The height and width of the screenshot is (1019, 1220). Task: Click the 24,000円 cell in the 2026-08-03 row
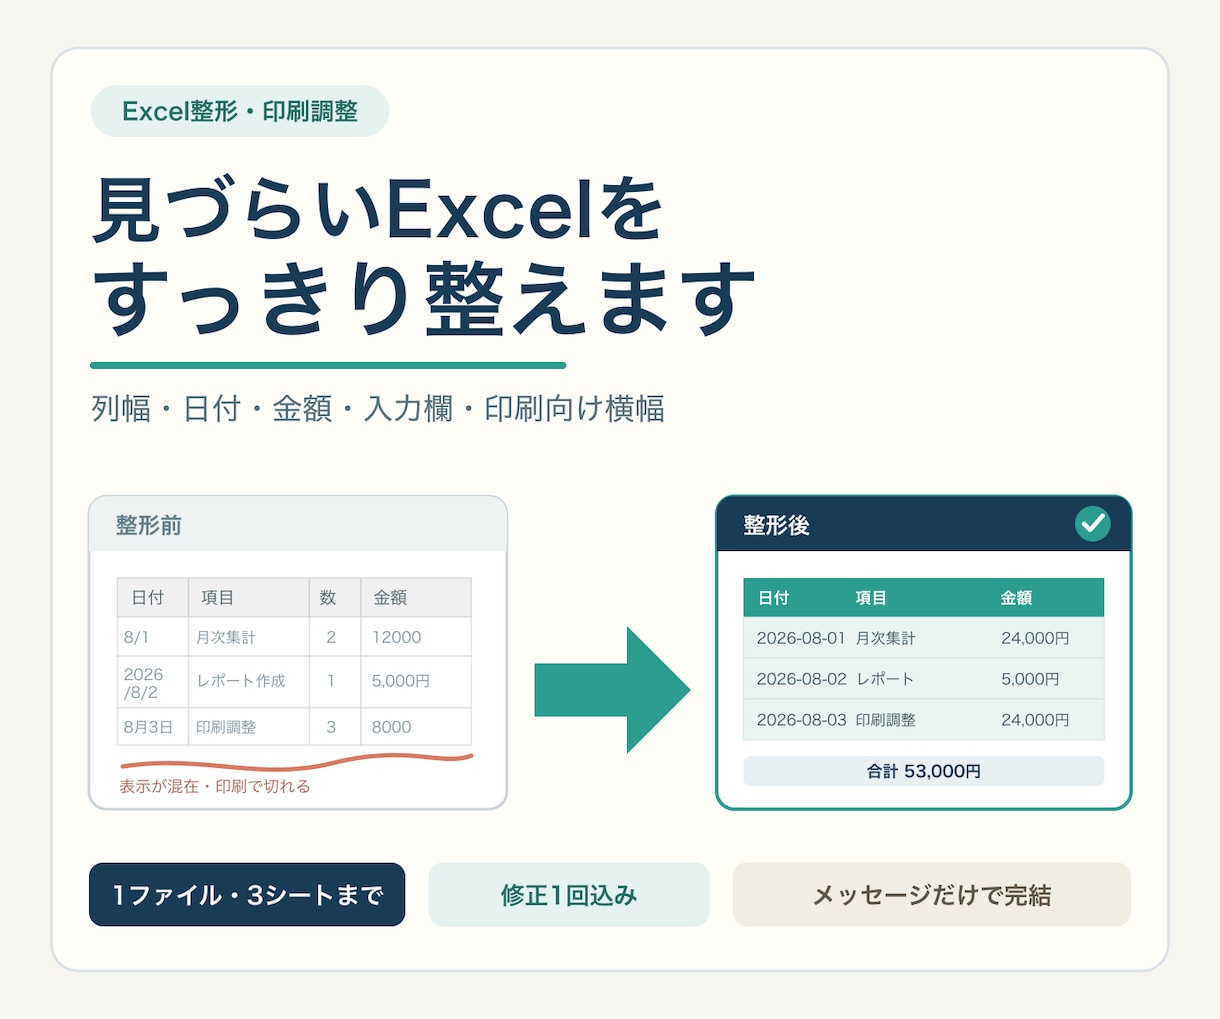pos(1035,720)
